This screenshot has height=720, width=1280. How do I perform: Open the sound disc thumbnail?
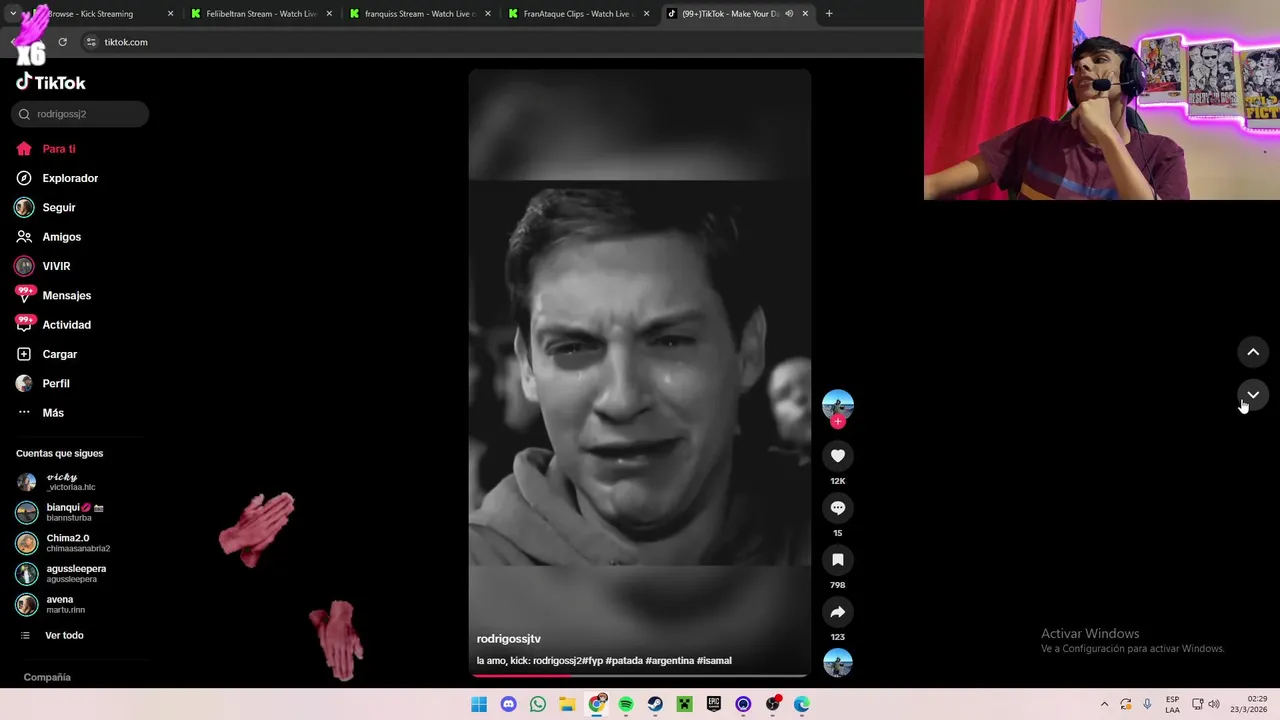(x=838, y=663)
